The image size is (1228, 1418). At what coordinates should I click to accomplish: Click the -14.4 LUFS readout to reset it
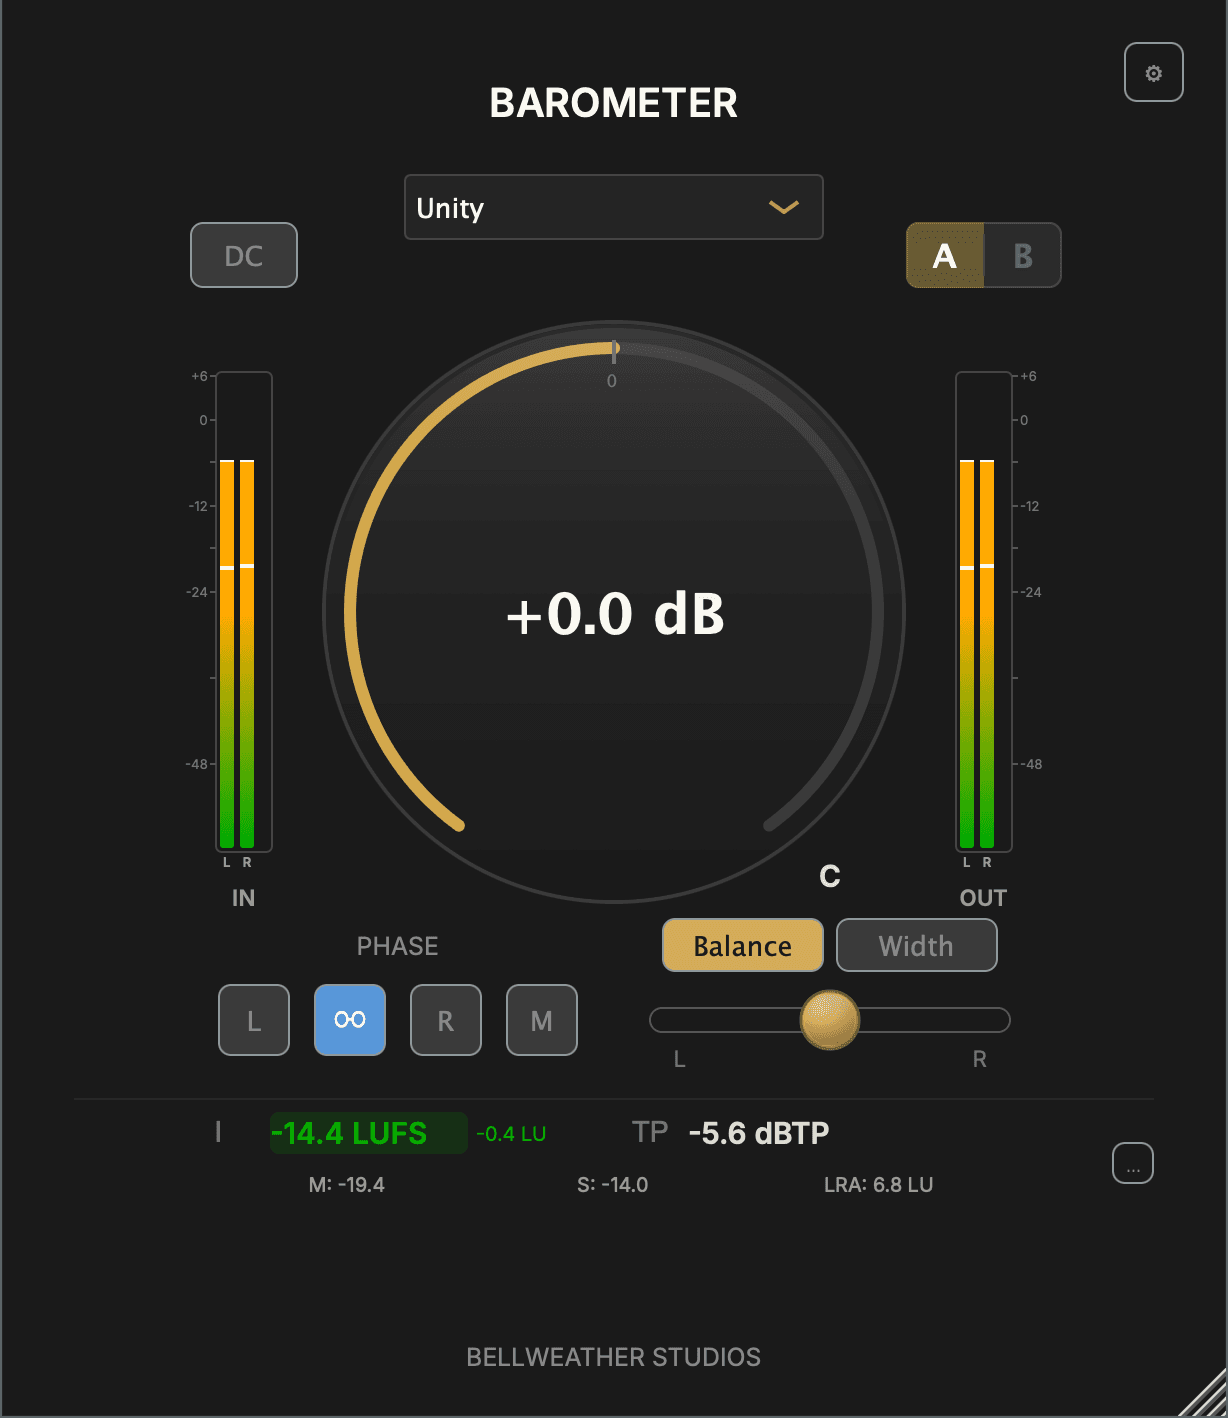click(x=367, y=1133)
